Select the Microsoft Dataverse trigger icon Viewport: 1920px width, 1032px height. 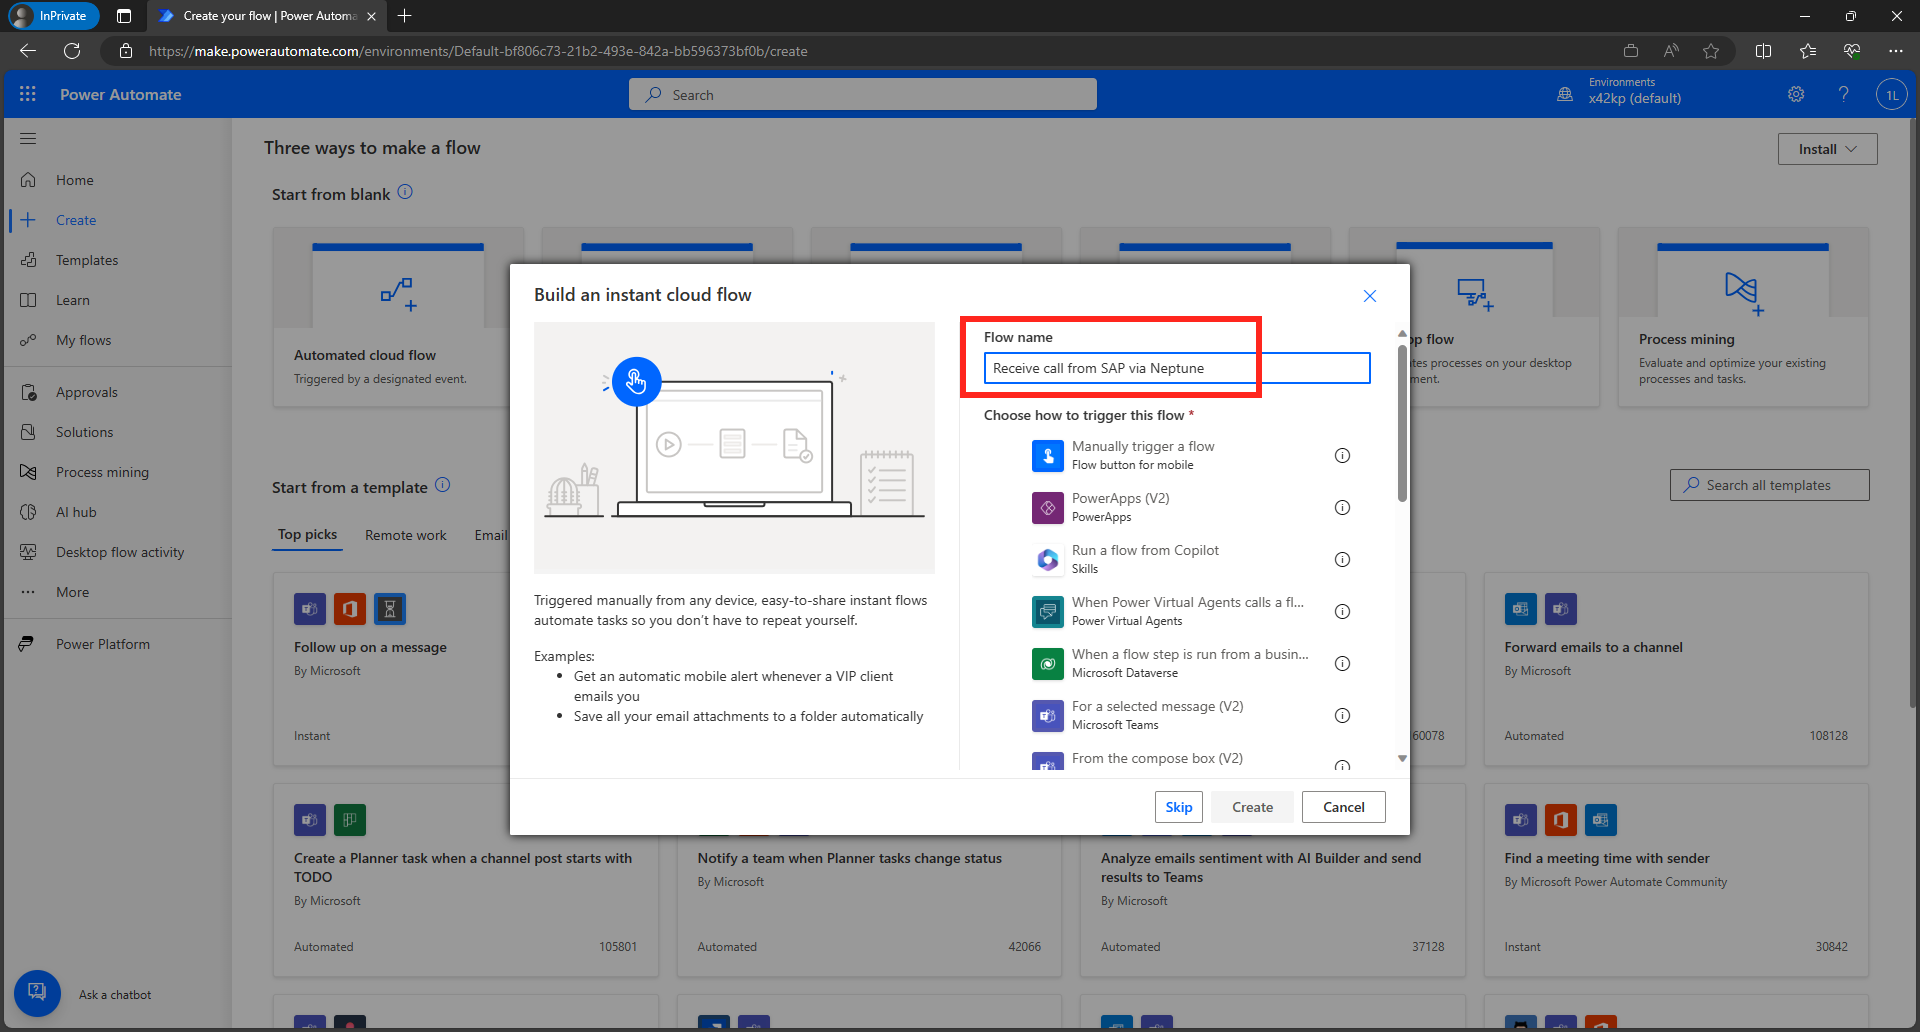pyautogui.click(x=1047, y=664)
